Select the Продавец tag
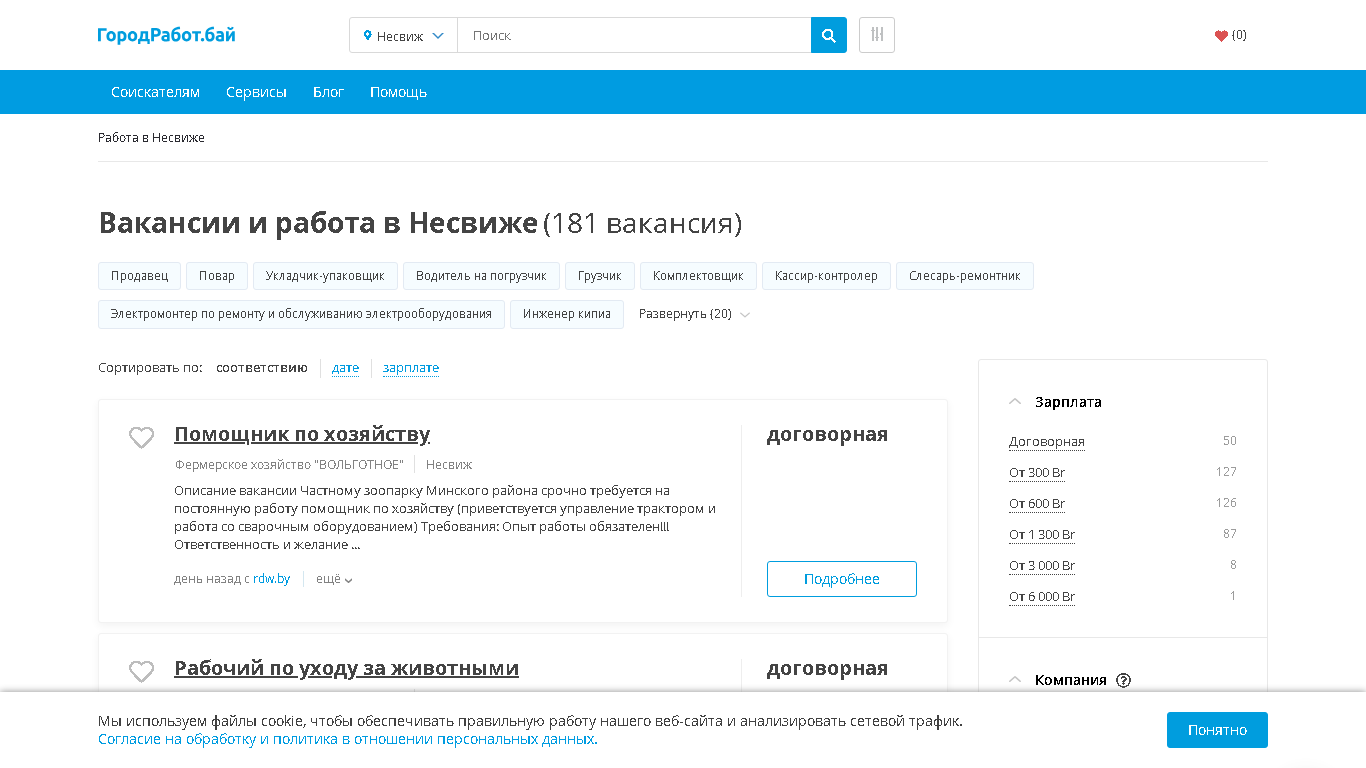1366x768 pixels. tap(139, 276)
